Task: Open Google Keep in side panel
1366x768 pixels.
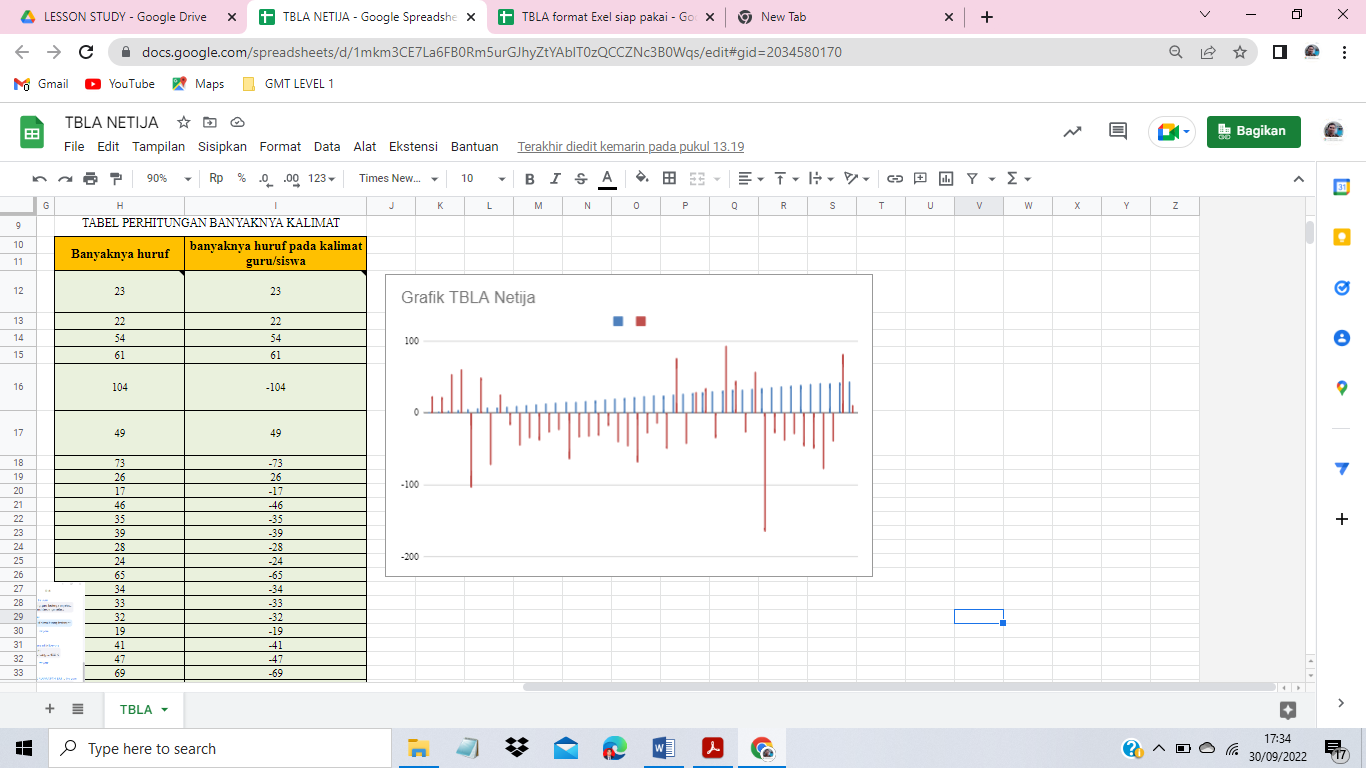Action: pos(1342,237)
